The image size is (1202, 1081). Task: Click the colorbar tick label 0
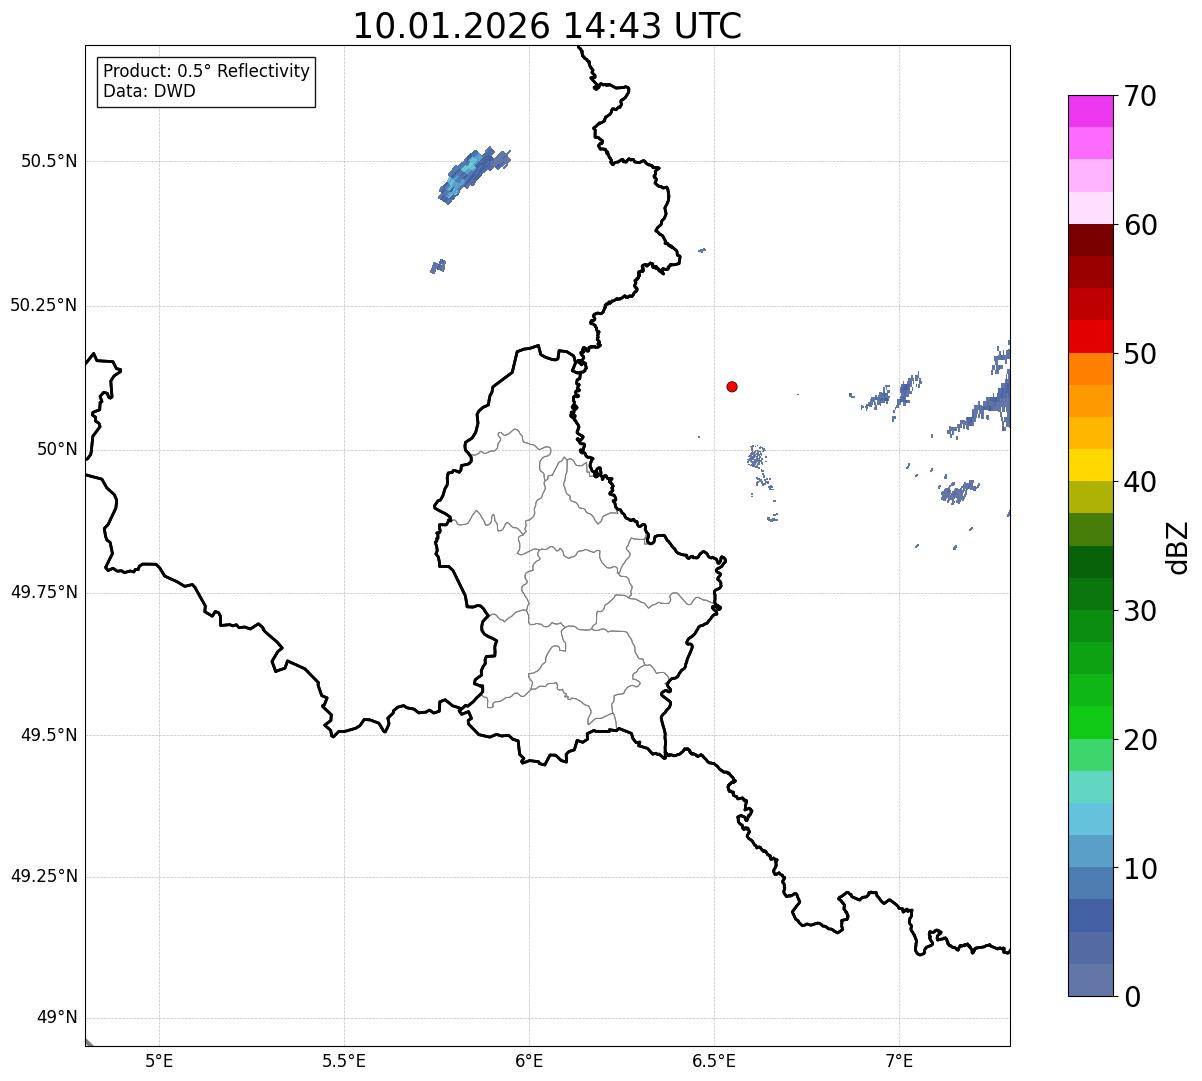click(1131, 997)
